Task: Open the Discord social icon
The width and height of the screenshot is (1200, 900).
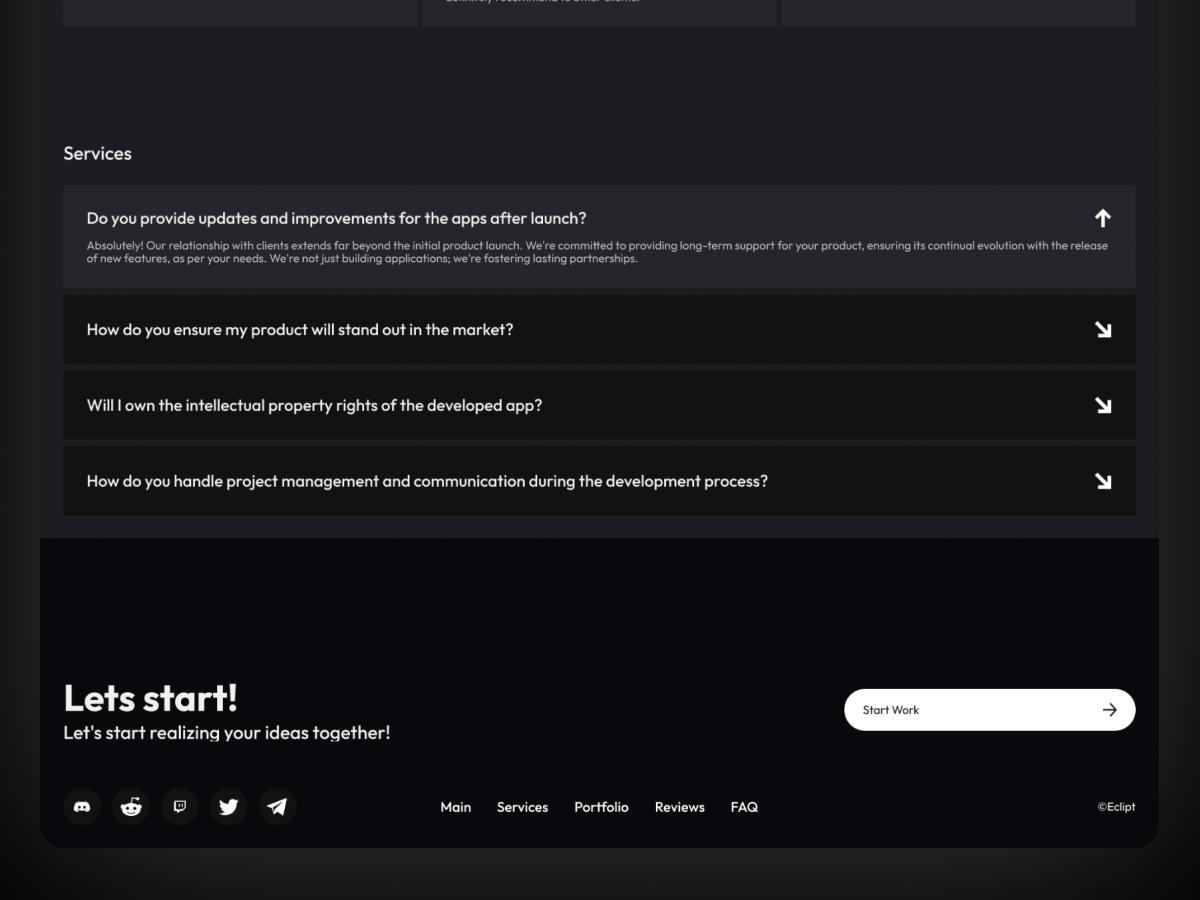Action: click(82, 807)
